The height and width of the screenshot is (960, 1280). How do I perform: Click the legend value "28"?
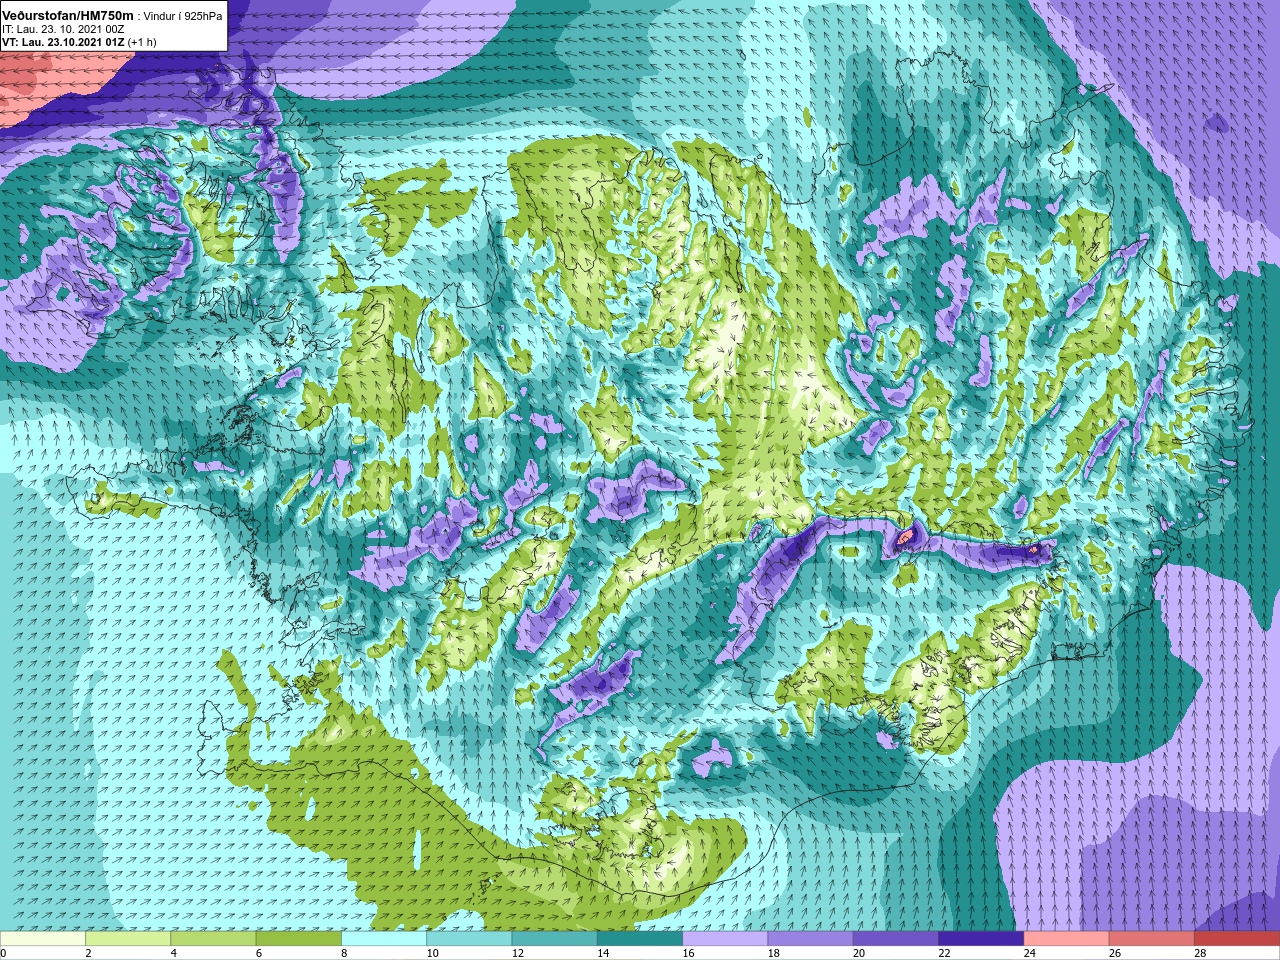pyautogui.click(x=1199, y=953)
